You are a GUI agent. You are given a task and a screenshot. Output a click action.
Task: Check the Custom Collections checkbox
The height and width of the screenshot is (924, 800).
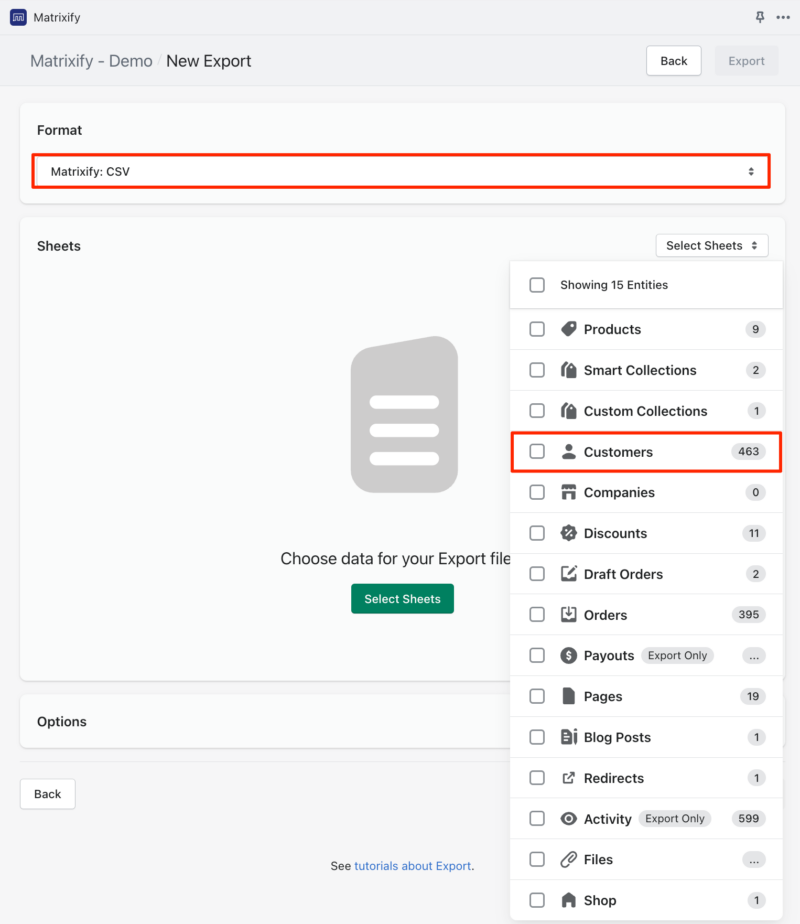point(537,411)
